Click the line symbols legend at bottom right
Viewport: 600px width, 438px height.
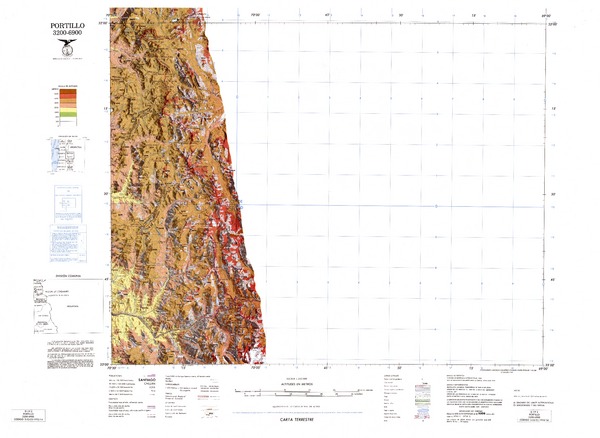[x=440, y=390]
